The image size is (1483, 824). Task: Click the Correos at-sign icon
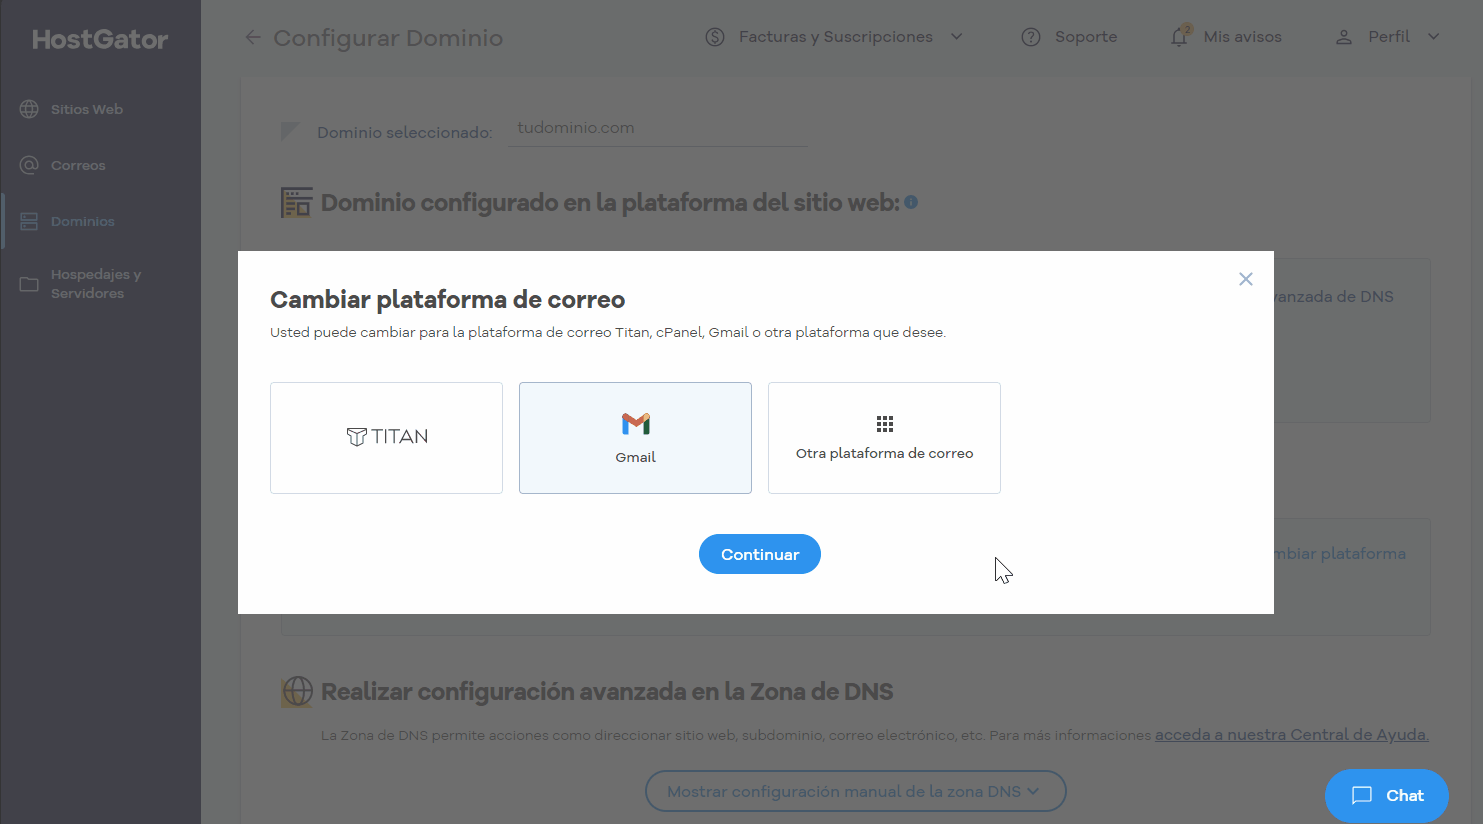pyautogui.click(x=29, y=165)
